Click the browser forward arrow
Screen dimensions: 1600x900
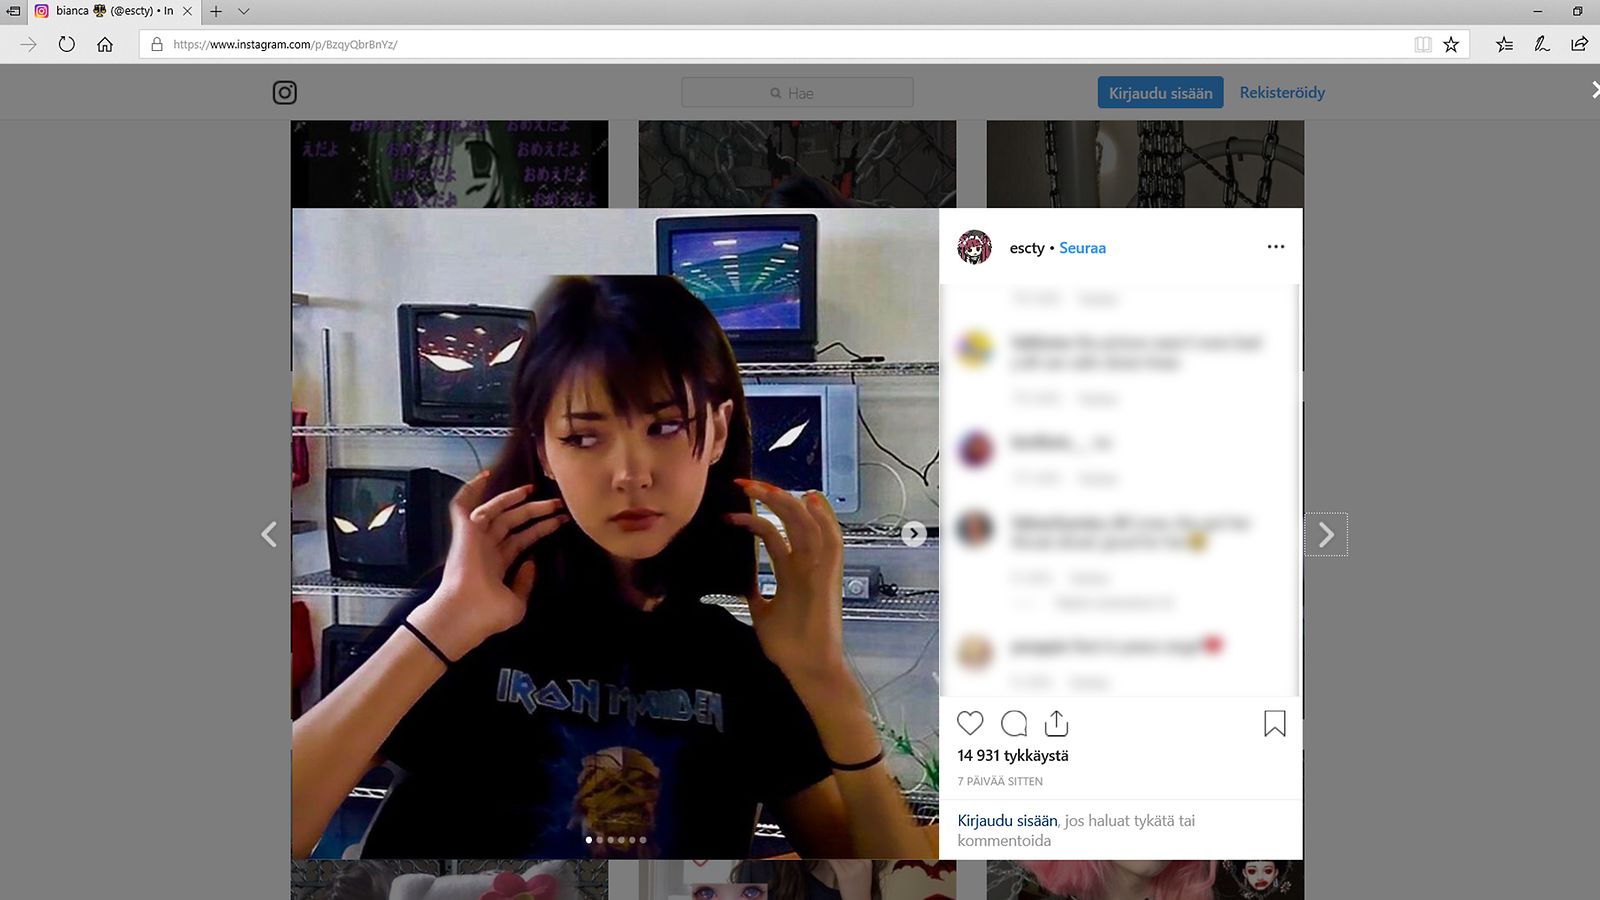28,44
